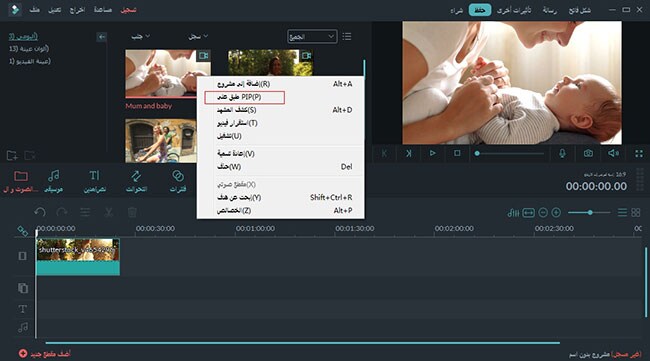Collapse the media sidebar with arrow button
This screenshot has width=650, height=361.
click(x=102, y=37)
